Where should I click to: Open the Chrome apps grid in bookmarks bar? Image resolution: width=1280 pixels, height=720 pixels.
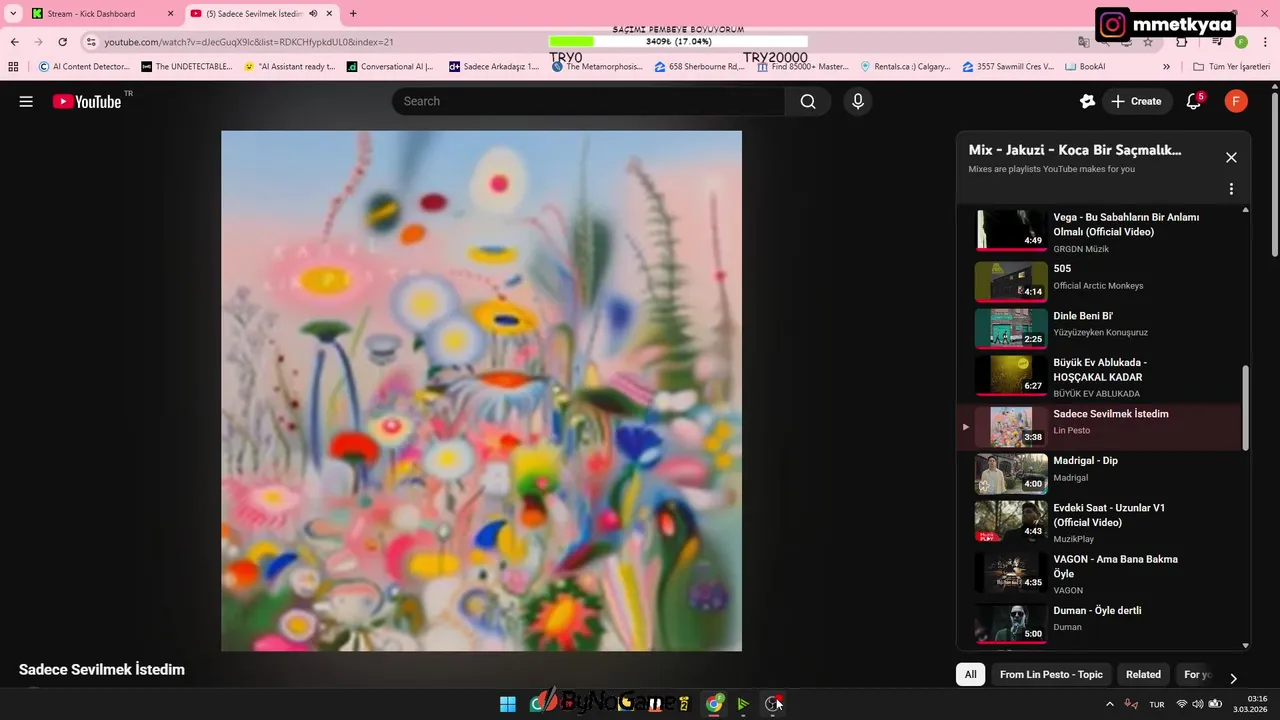coord(13,67)
